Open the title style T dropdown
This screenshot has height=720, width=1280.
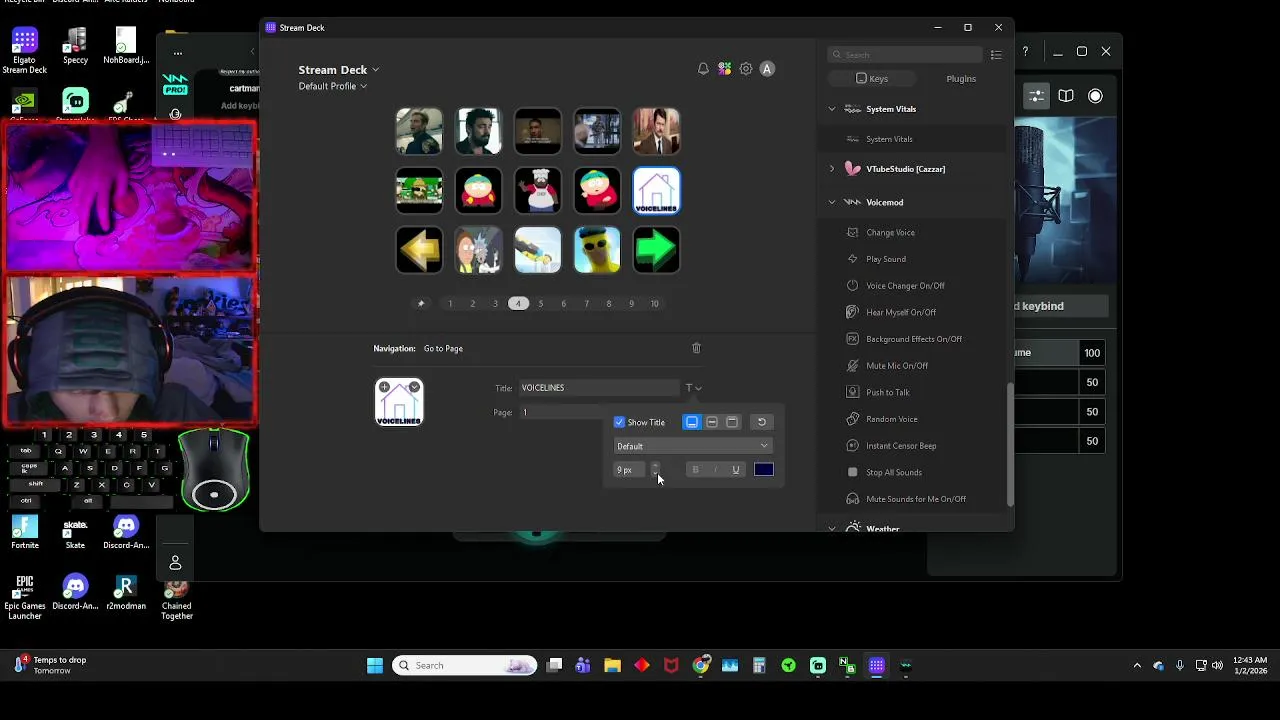[693, 388]
